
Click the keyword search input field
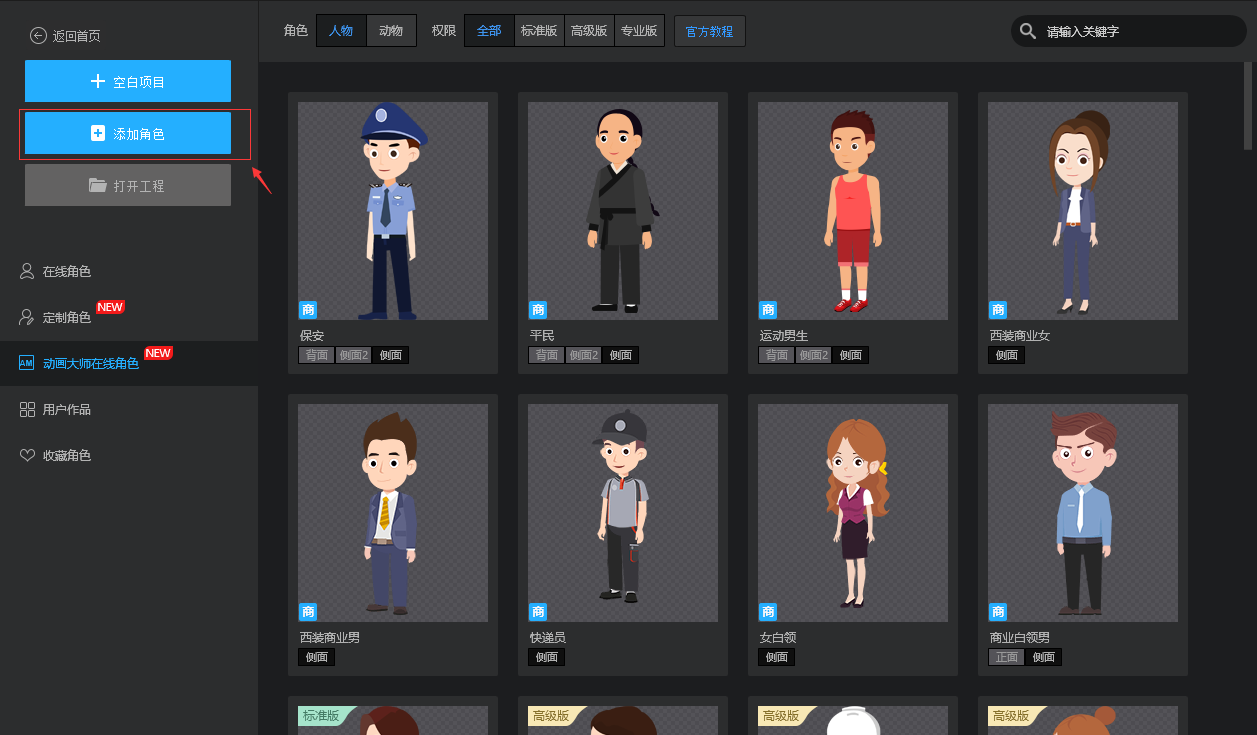pyautogui.click(x=1140, y=31)
